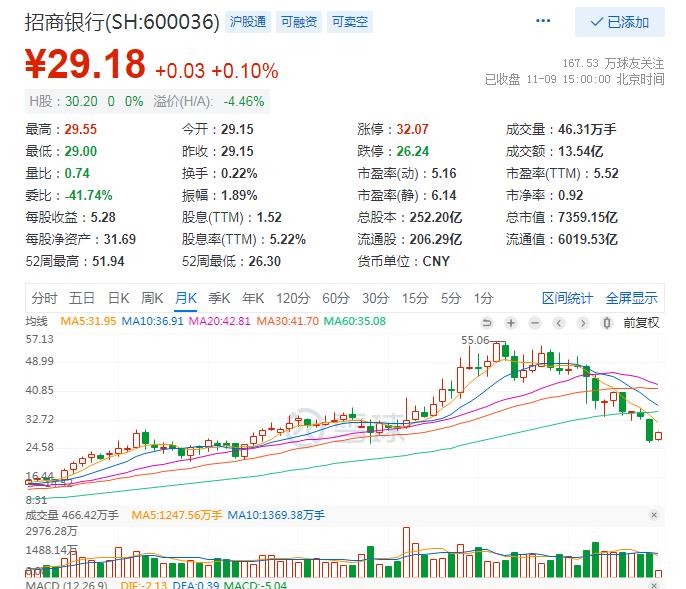Click the 55.06 peak price label on chart
This screenshot has height=589, width=686.
pos(475,340)
